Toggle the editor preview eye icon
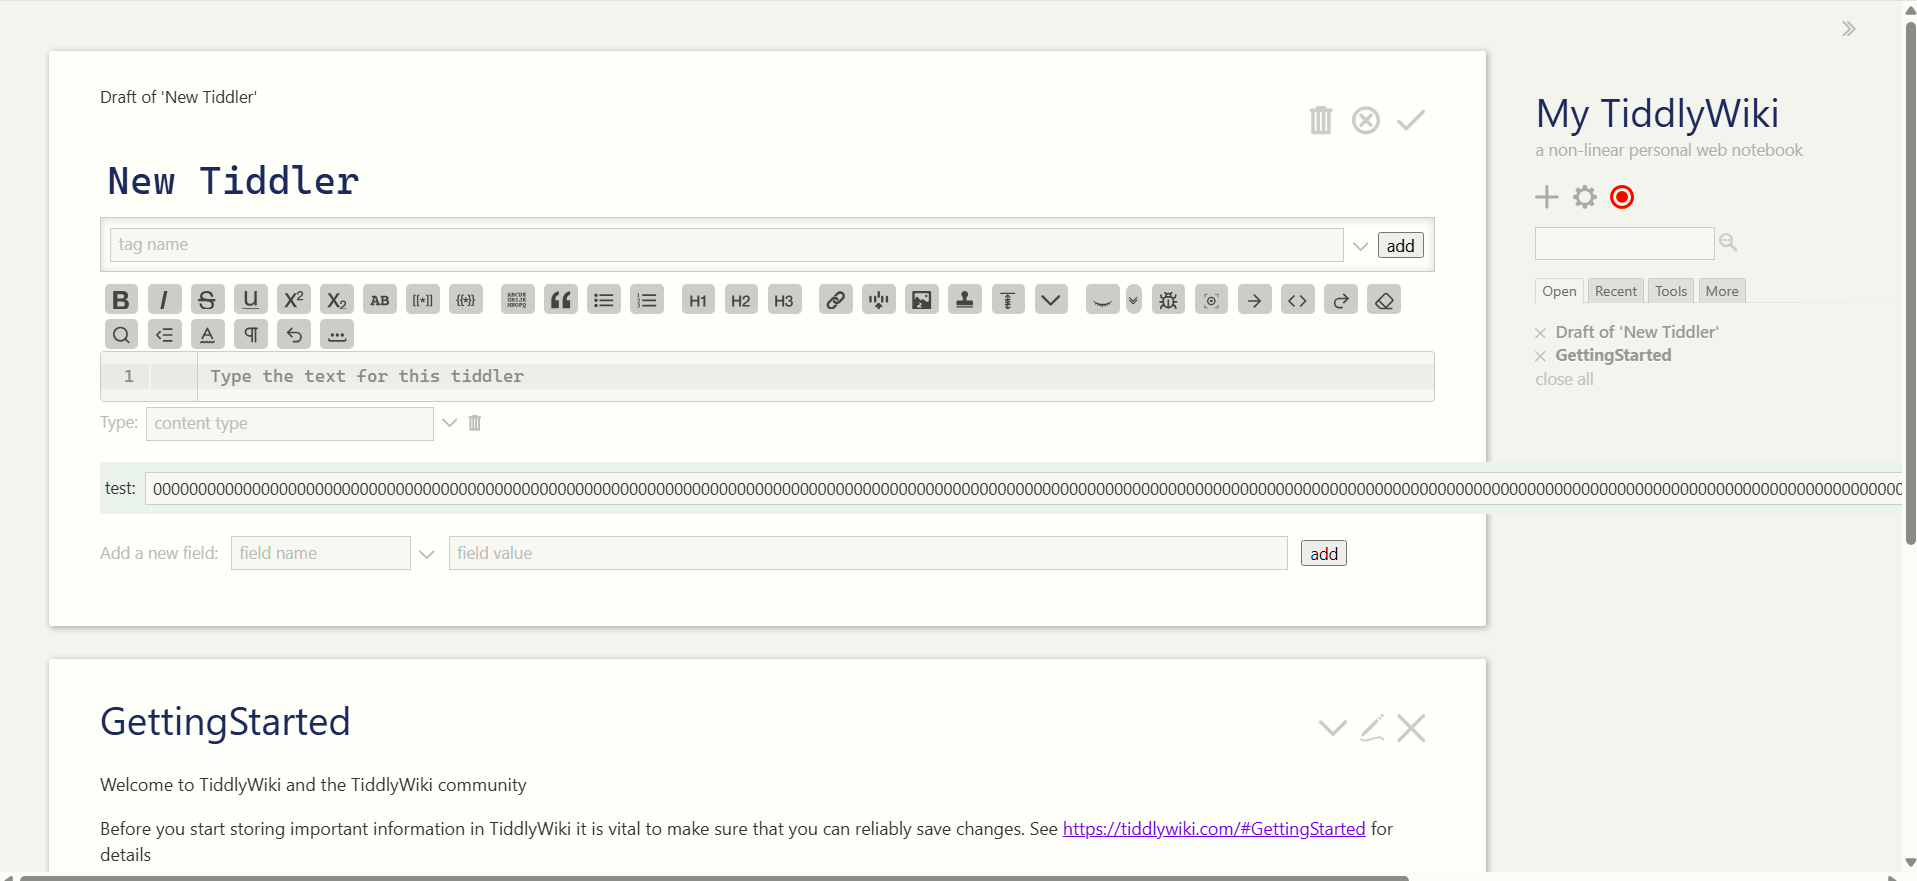Image resolution: width=1917 pixels, height=881 pixels. click(1102, 300)
